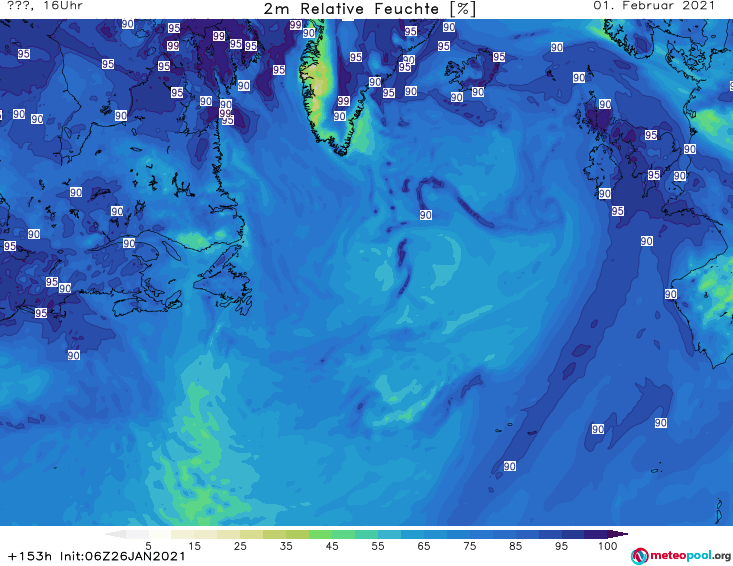Click the colorbar tick label 100
Screen dimensions: 733x566
tap(607, 546)
